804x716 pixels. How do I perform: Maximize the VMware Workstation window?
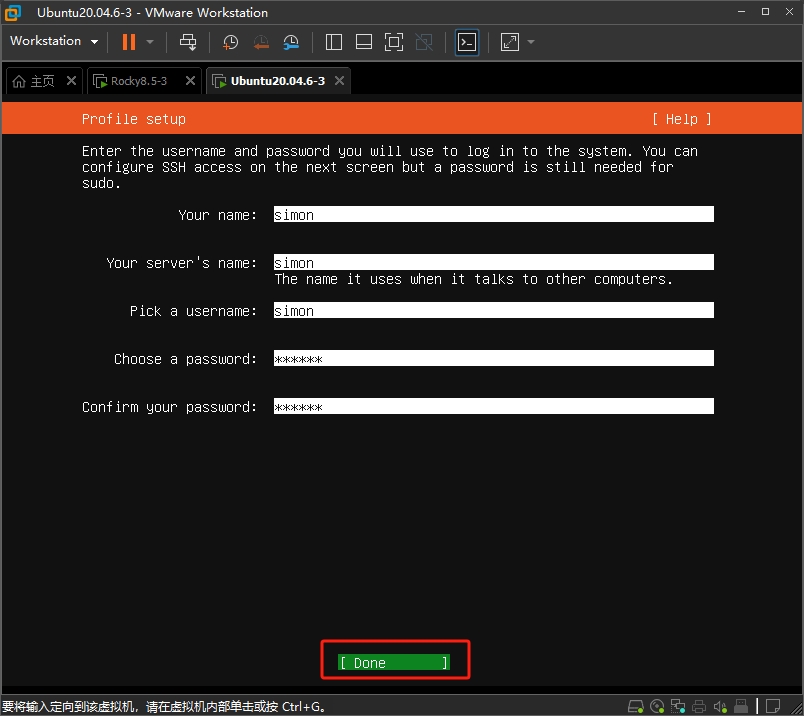766,12
